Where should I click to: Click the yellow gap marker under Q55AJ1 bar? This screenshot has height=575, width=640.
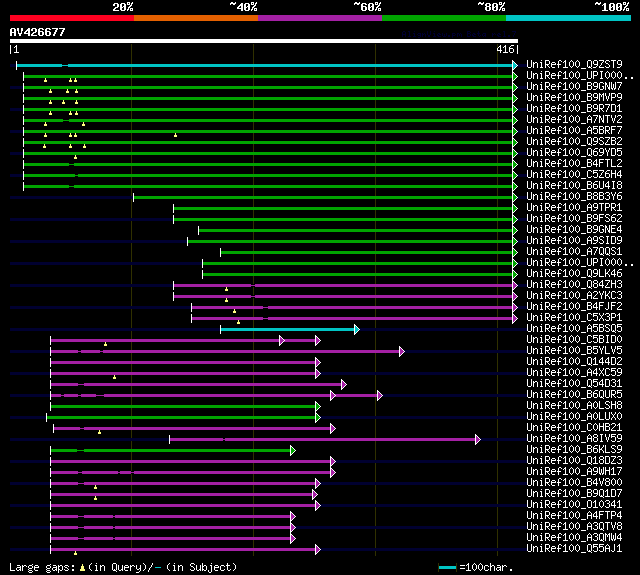(x=76, y=553)
